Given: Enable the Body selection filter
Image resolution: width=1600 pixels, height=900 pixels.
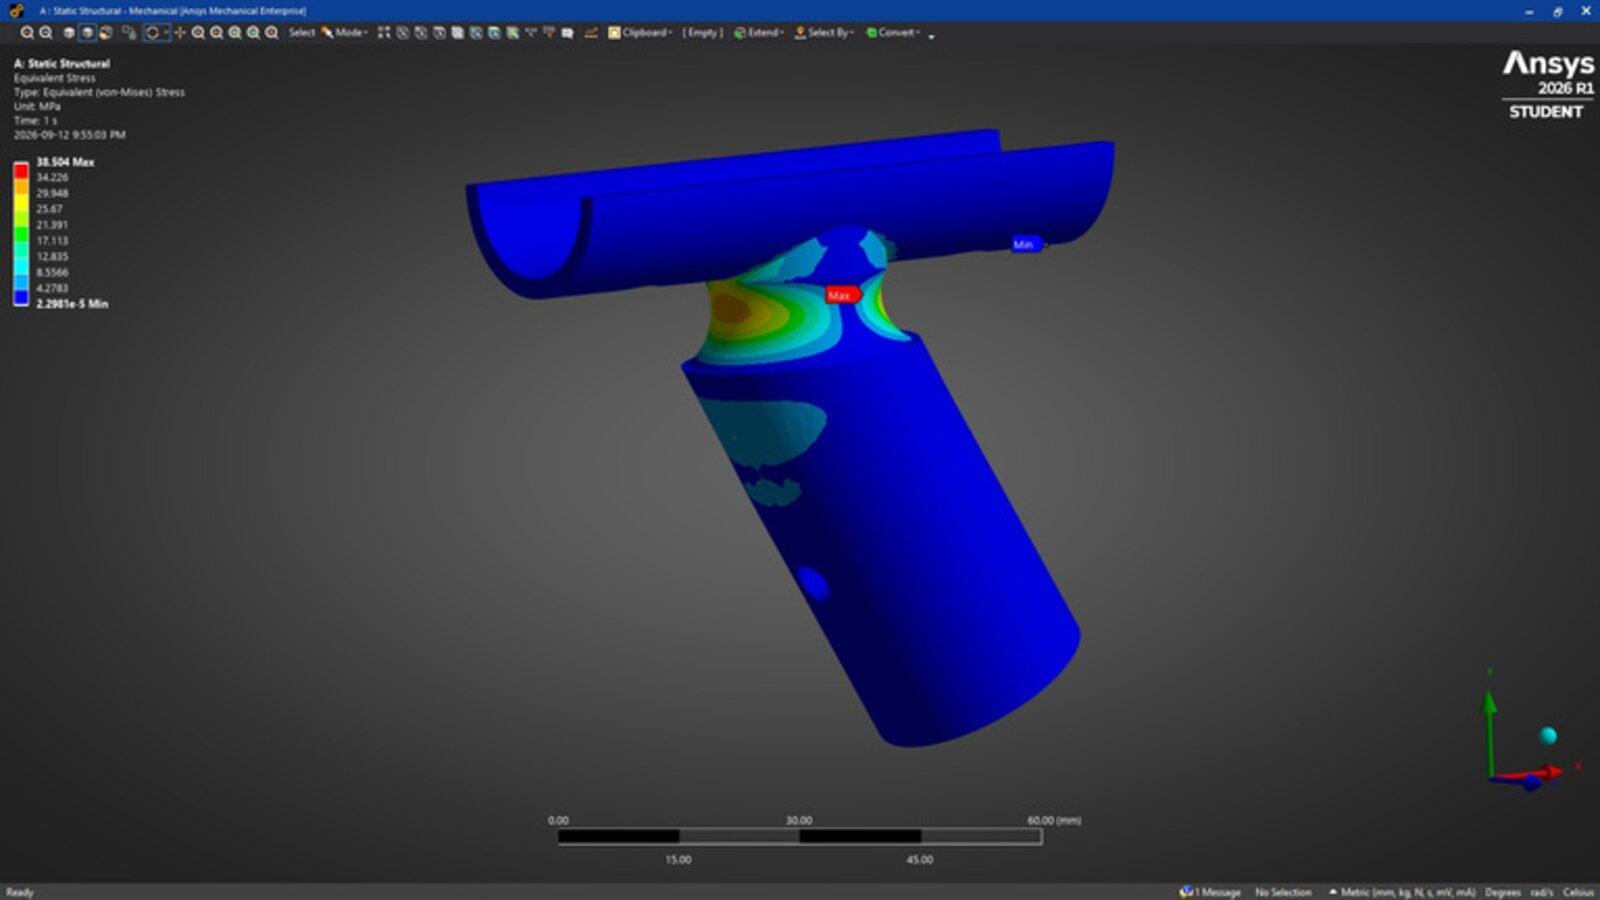Looking at the screenshot, I should [457, 33].
